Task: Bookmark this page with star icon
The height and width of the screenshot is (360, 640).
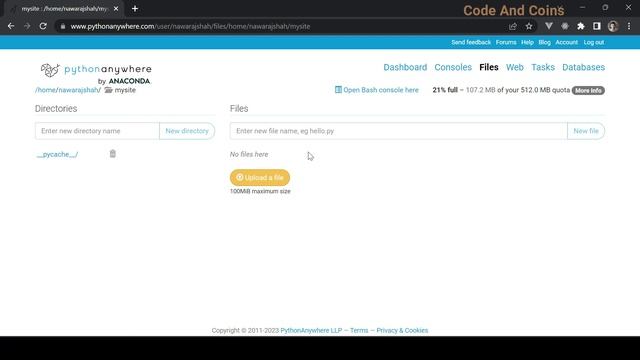Action: click(x=529, y=26)
